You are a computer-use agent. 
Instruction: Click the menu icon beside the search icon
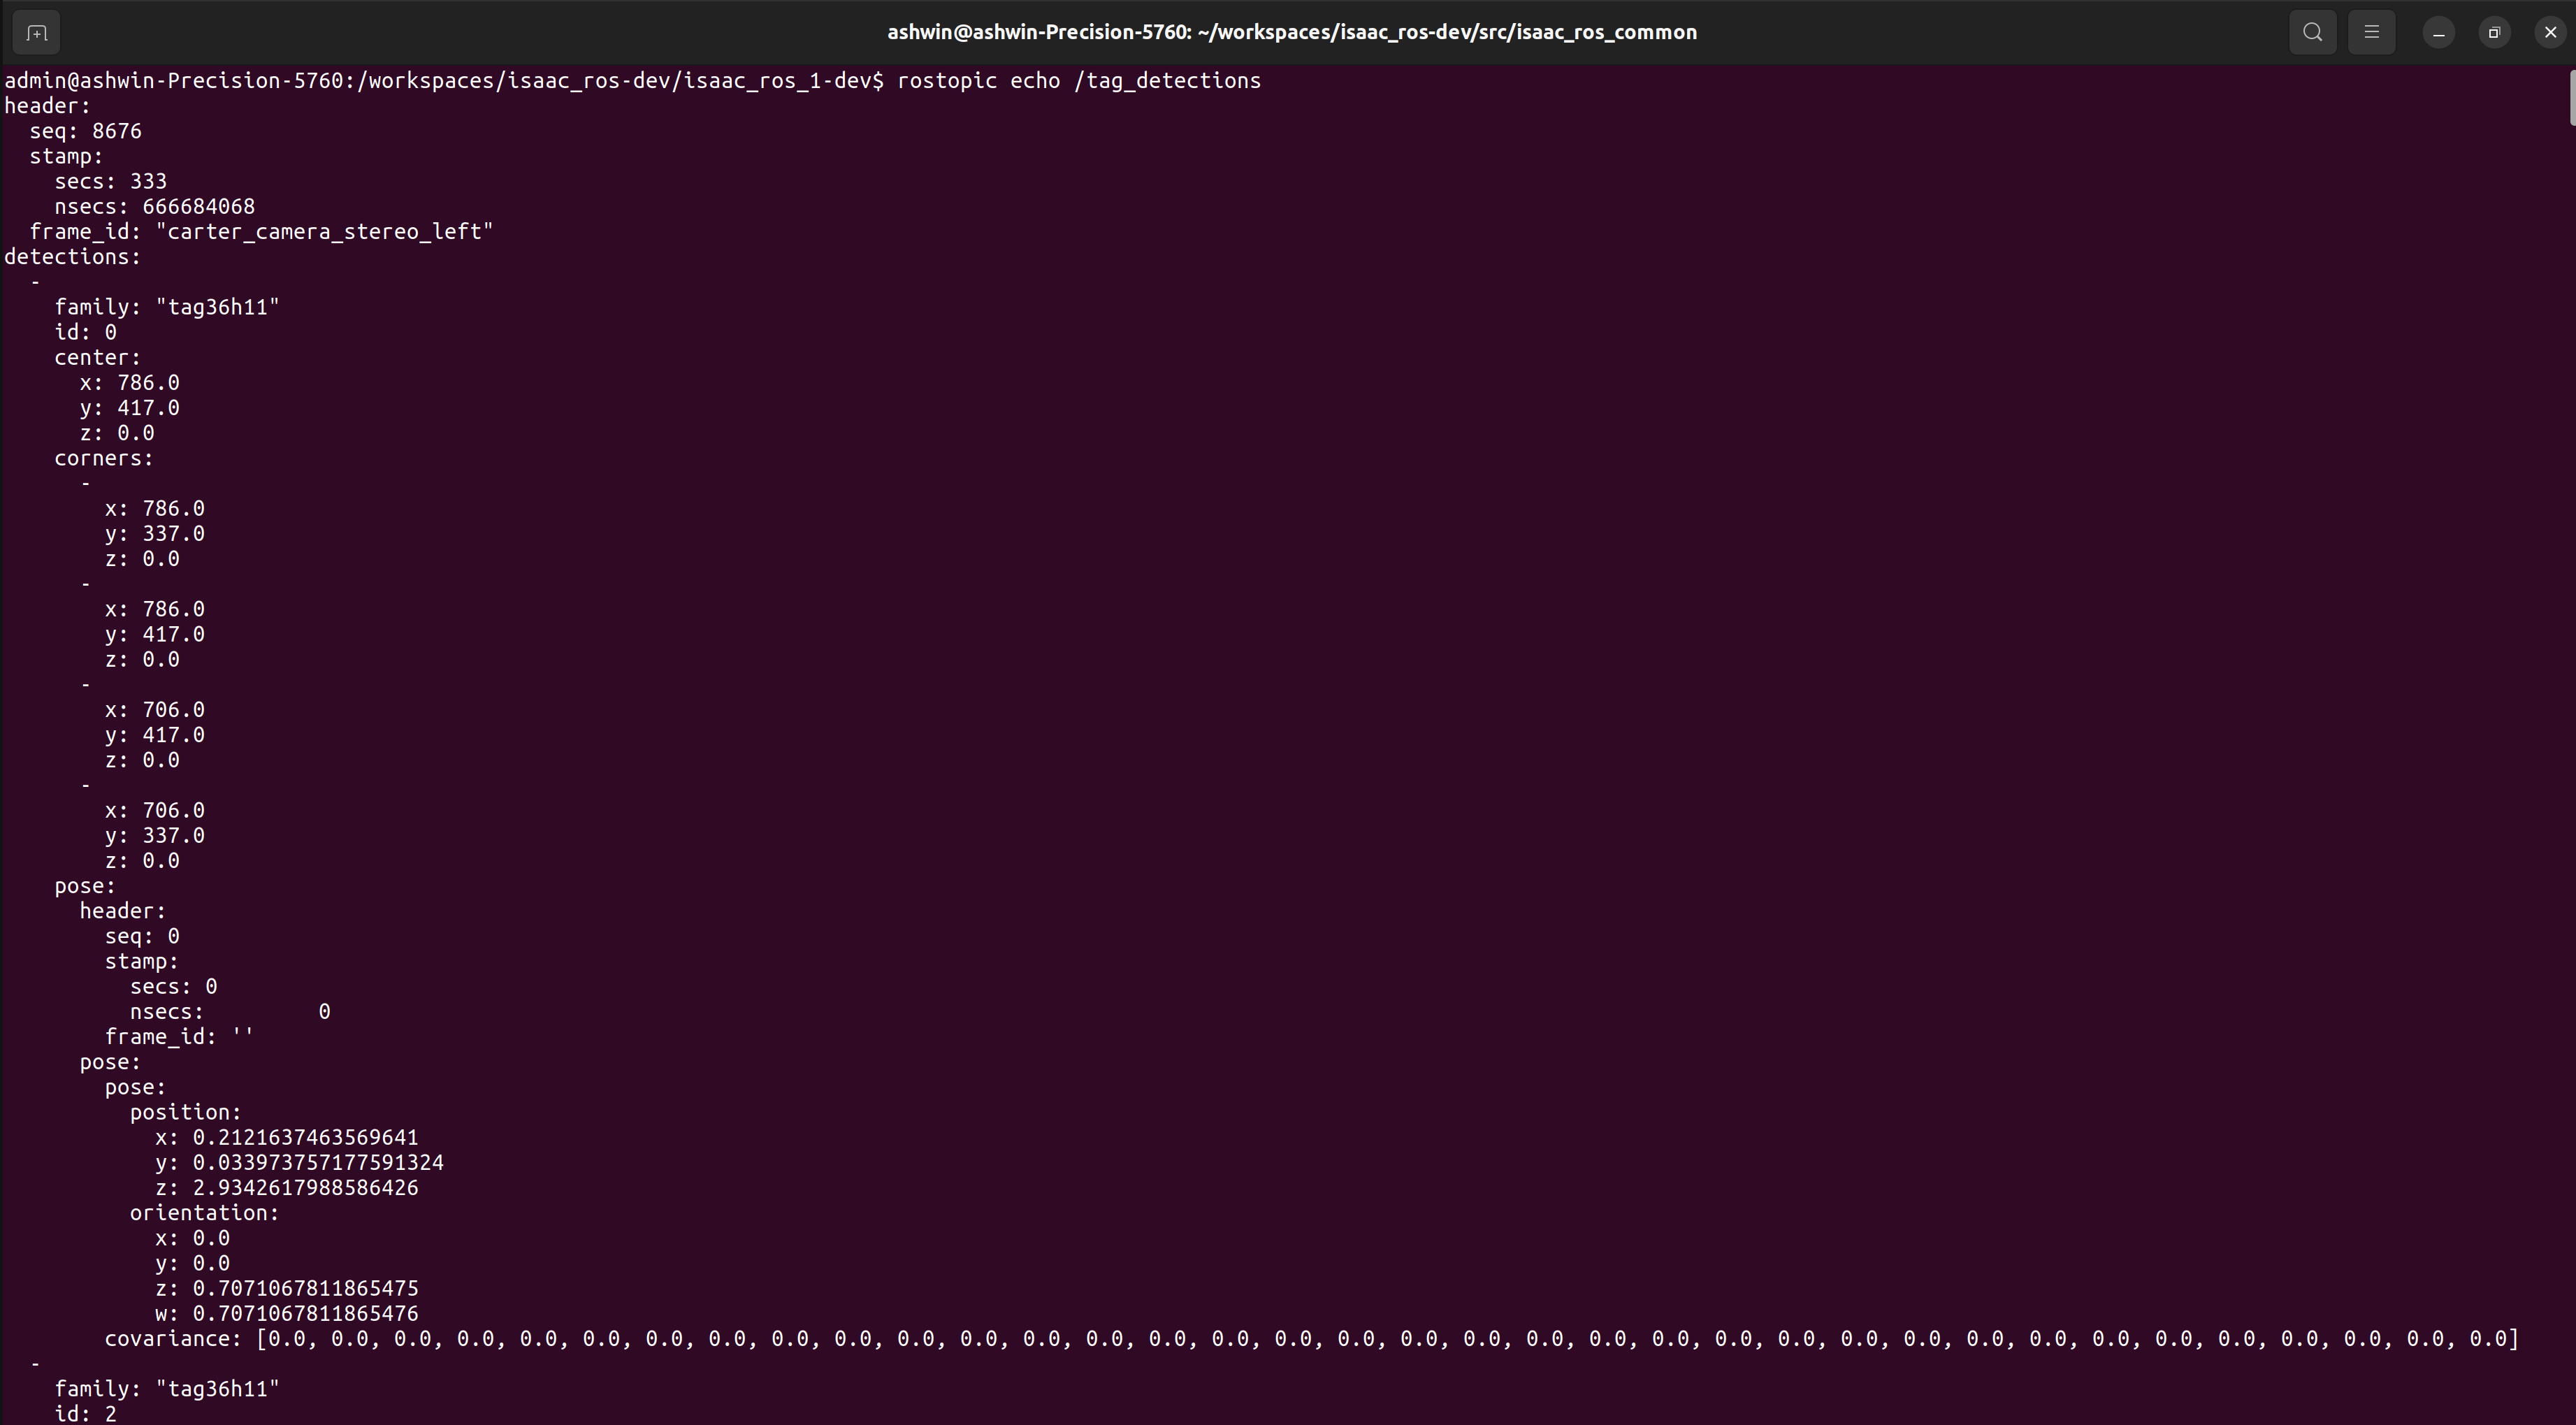click(2372, 32)
